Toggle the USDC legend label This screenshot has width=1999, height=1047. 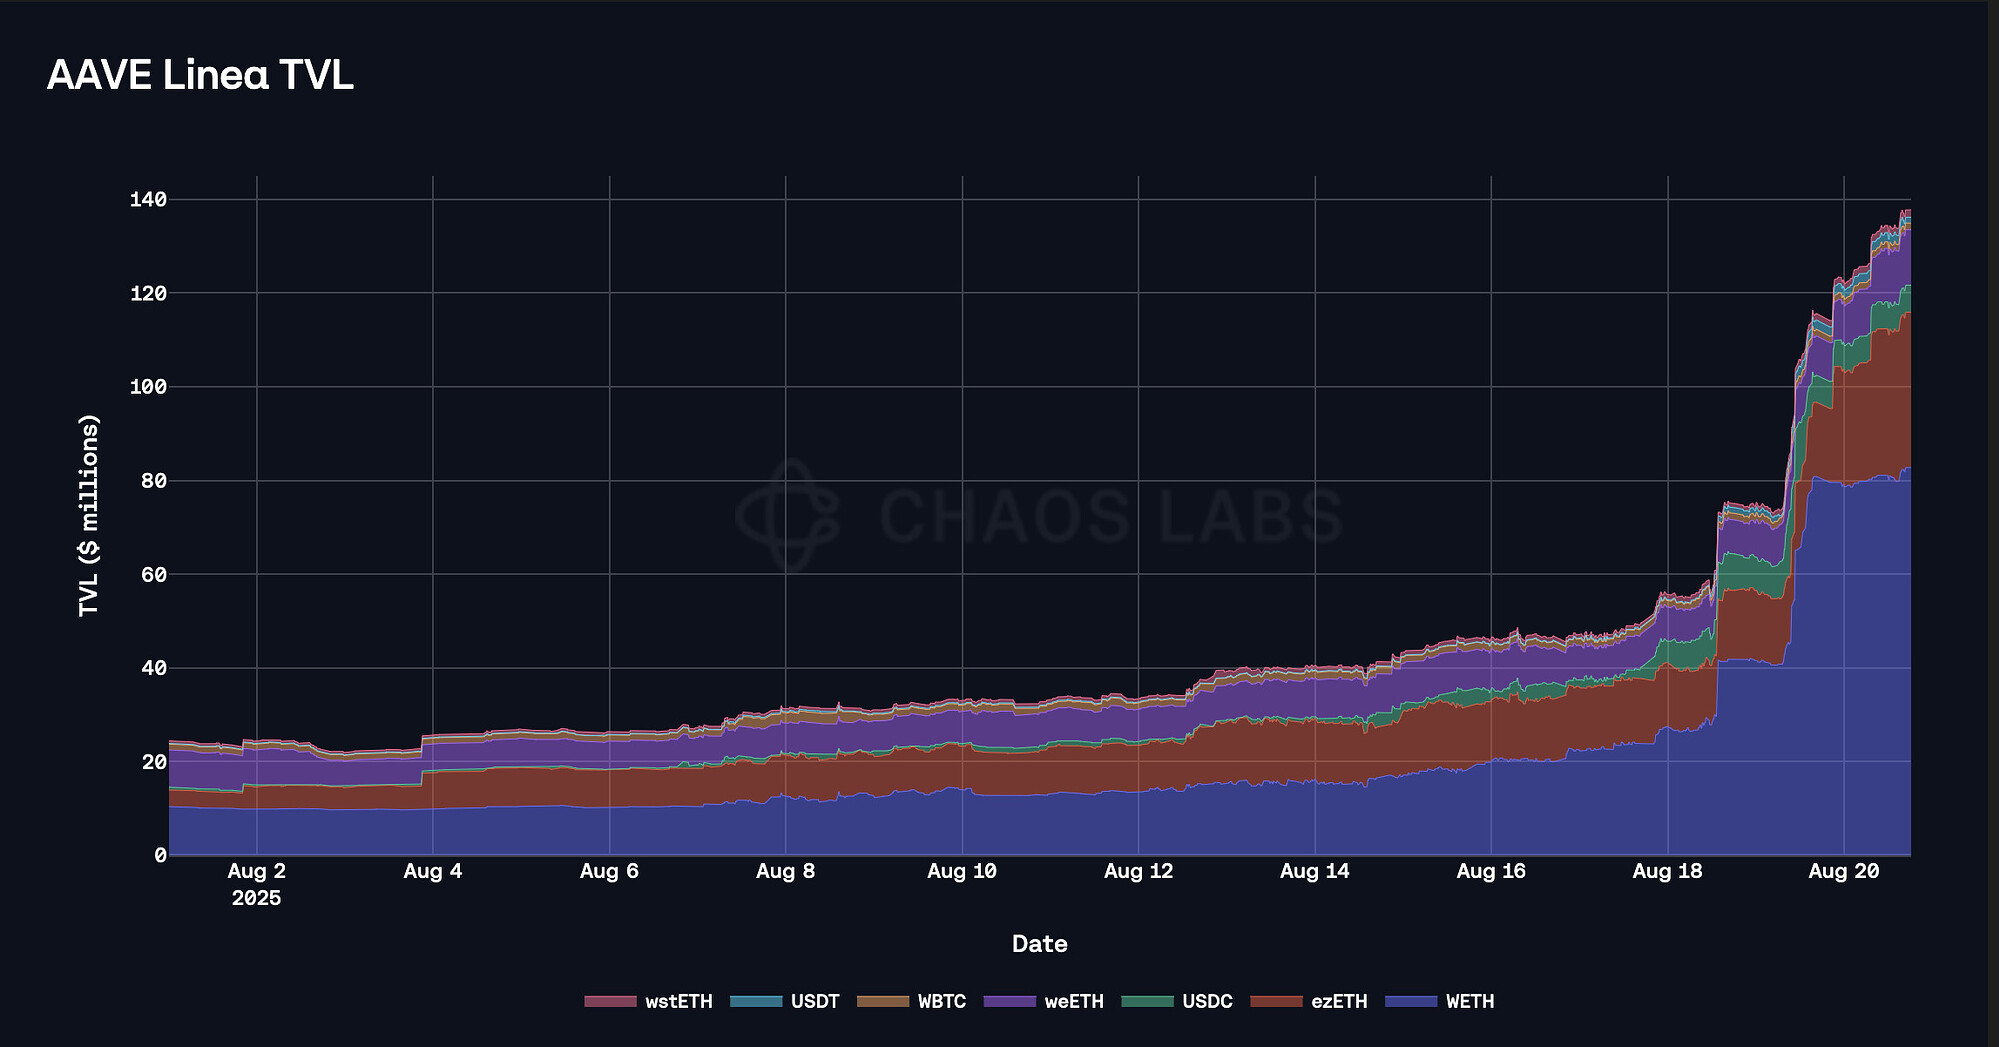pos(1207,1001)
